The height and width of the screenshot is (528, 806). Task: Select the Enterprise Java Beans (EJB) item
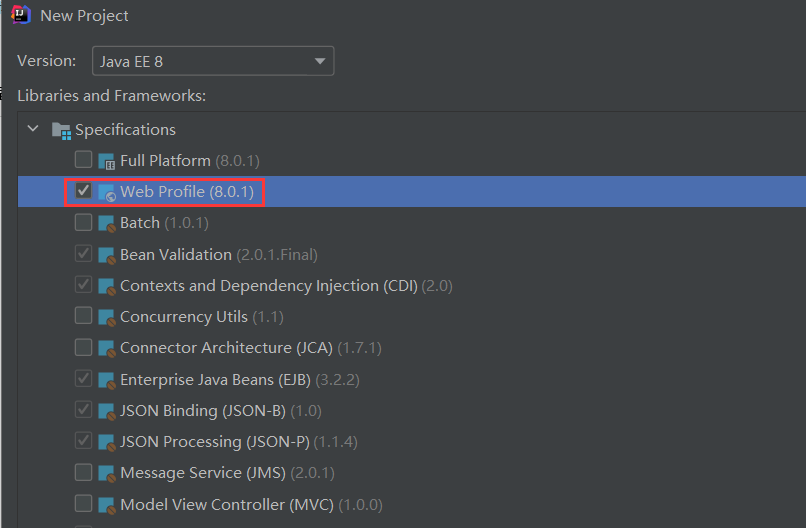pos(215,379)
